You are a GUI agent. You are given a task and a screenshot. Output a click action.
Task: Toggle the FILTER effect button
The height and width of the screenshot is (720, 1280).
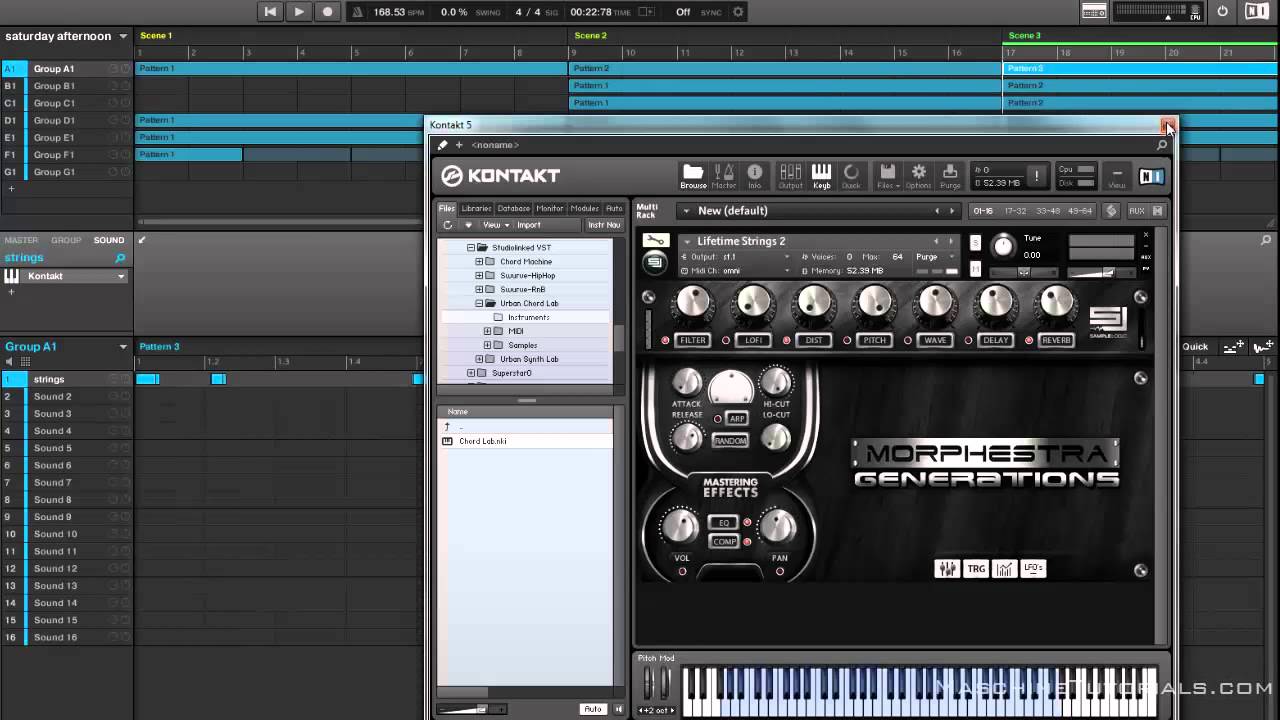click(692, 340)
